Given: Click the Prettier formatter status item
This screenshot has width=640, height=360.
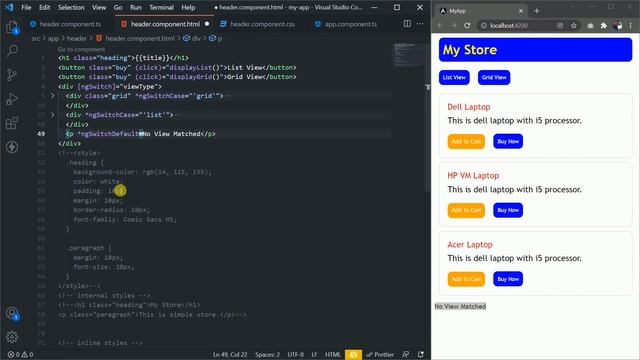Looking at the screenshot, I should pyautogui.click(x=380, y=354).
